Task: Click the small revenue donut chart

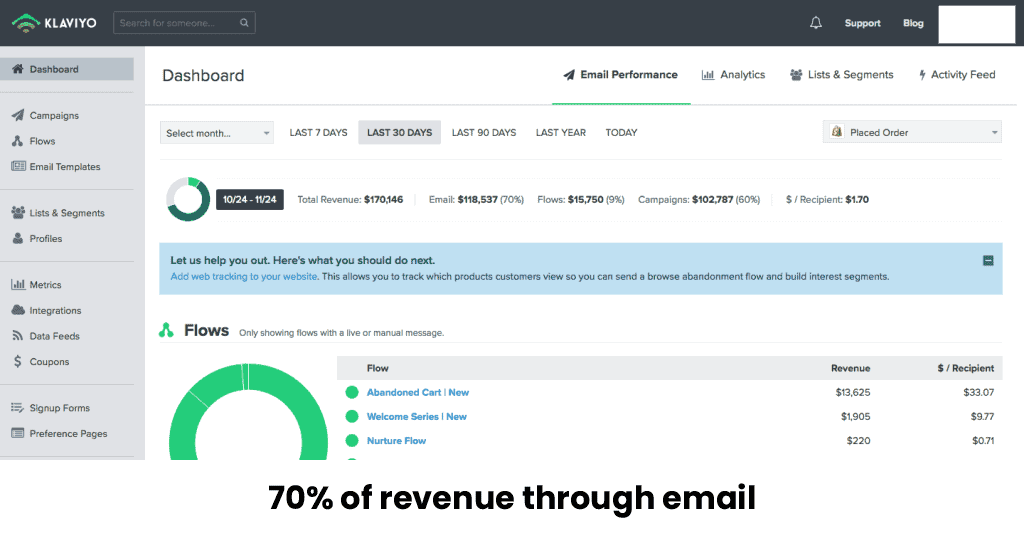Action: coord(188,199)
